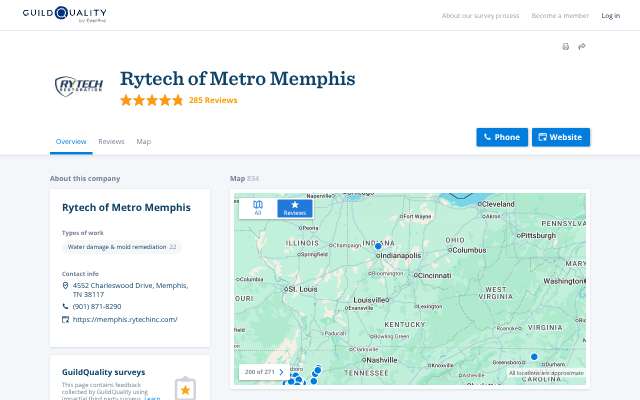Click the GuildQuality surveys heading
The width and height of the screenshot is (640, 400).
[104, 372]
